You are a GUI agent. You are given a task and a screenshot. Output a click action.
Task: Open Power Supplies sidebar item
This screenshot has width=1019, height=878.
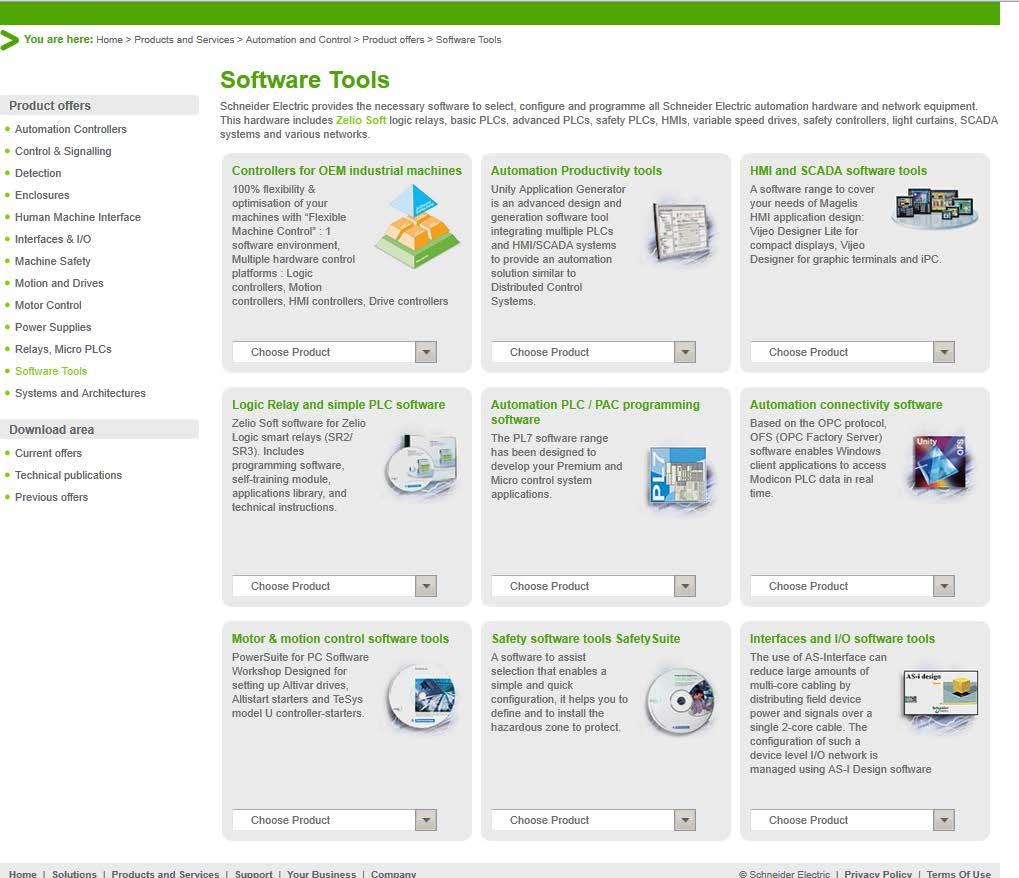[53, 328]
